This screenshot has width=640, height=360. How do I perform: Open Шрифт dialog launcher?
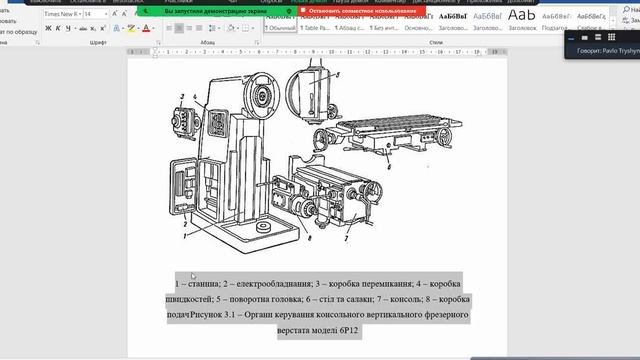pyautogui.click(x=158, y=42)
